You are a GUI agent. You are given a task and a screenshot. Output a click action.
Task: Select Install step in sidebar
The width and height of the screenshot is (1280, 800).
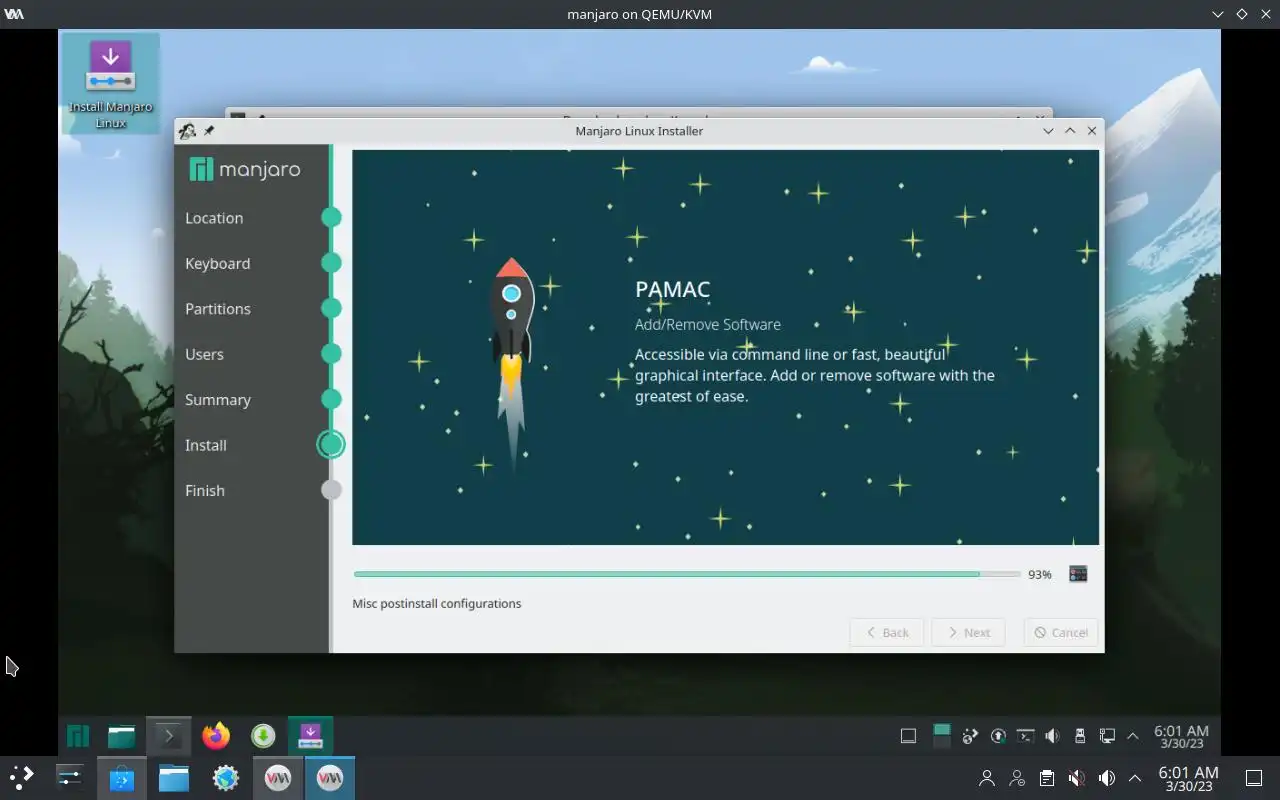point(205,445)
